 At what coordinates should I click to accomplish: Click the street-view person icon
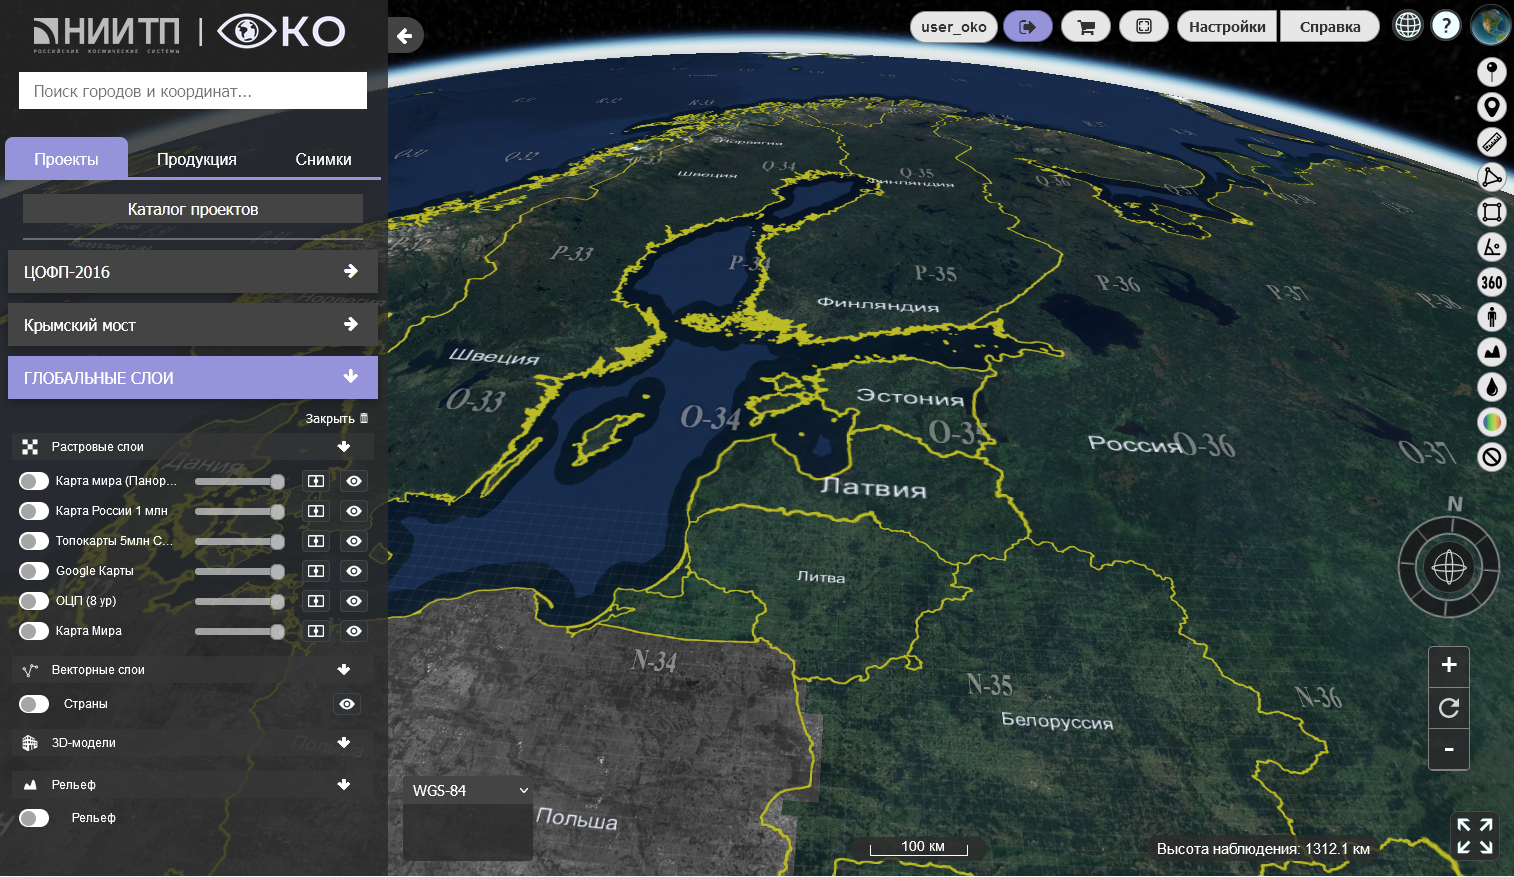pyautogui.click(x=1491, y=317)
